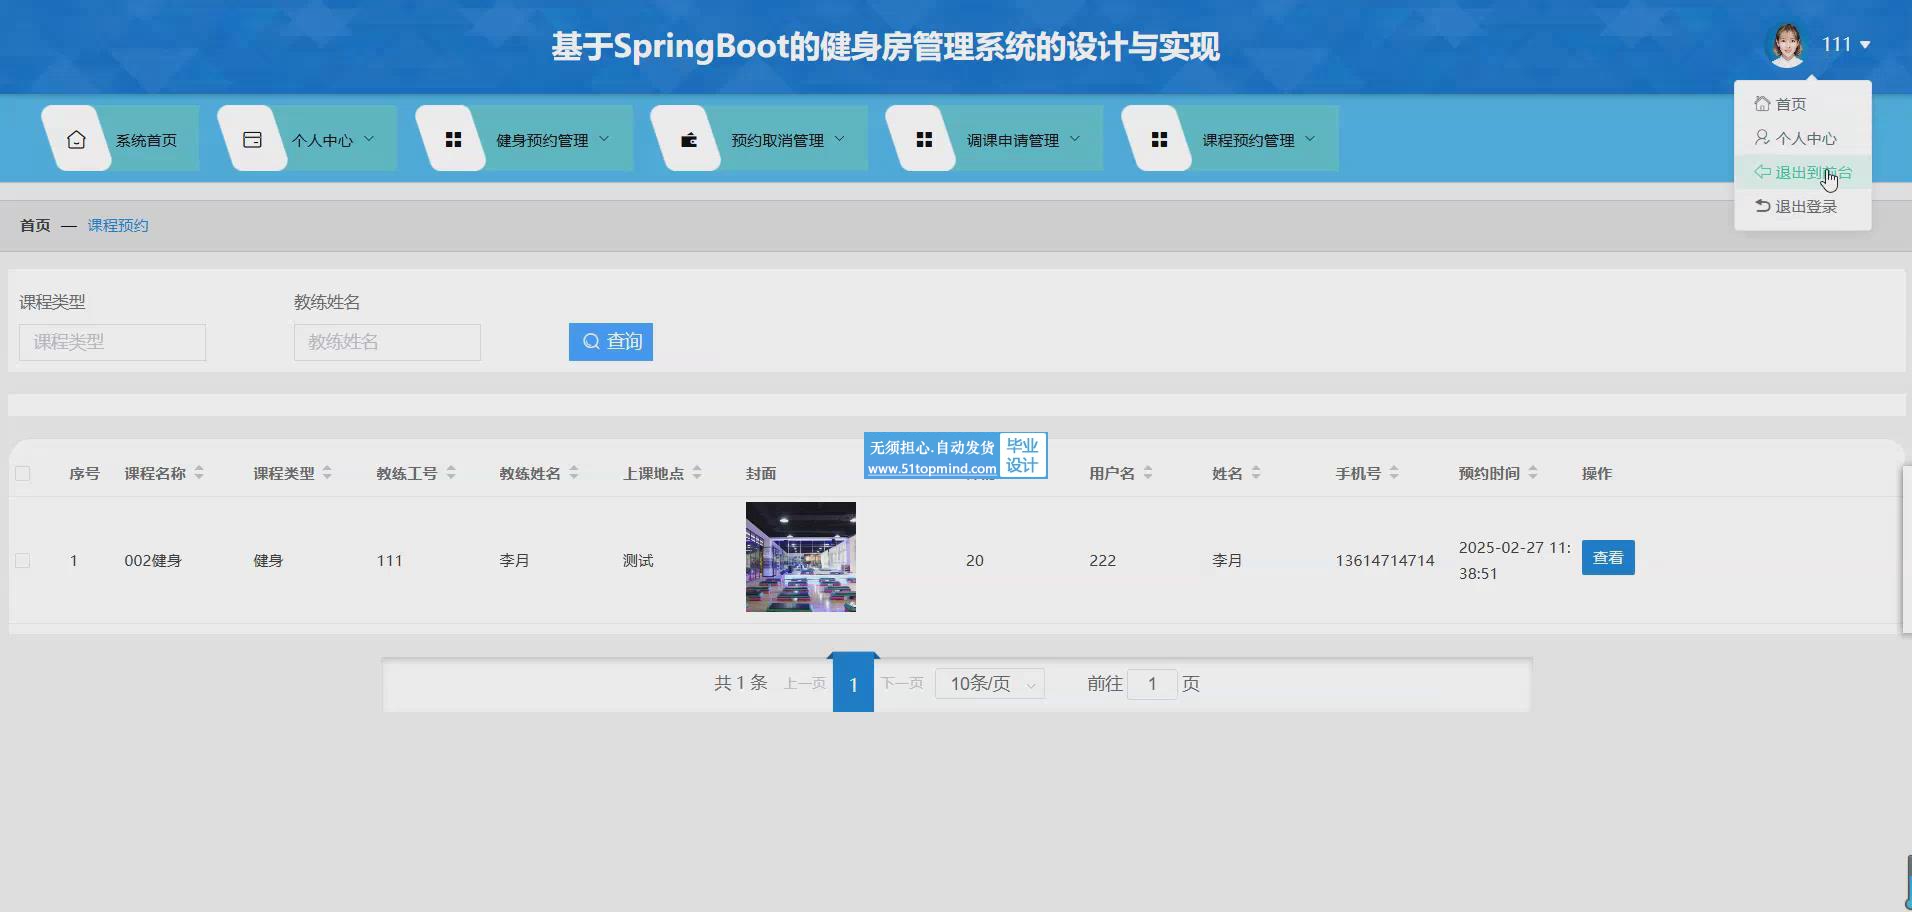Viewport: 1912px width, 912px height.
Task: Open the gym cover image thumbnail
Action: [800, 557]
